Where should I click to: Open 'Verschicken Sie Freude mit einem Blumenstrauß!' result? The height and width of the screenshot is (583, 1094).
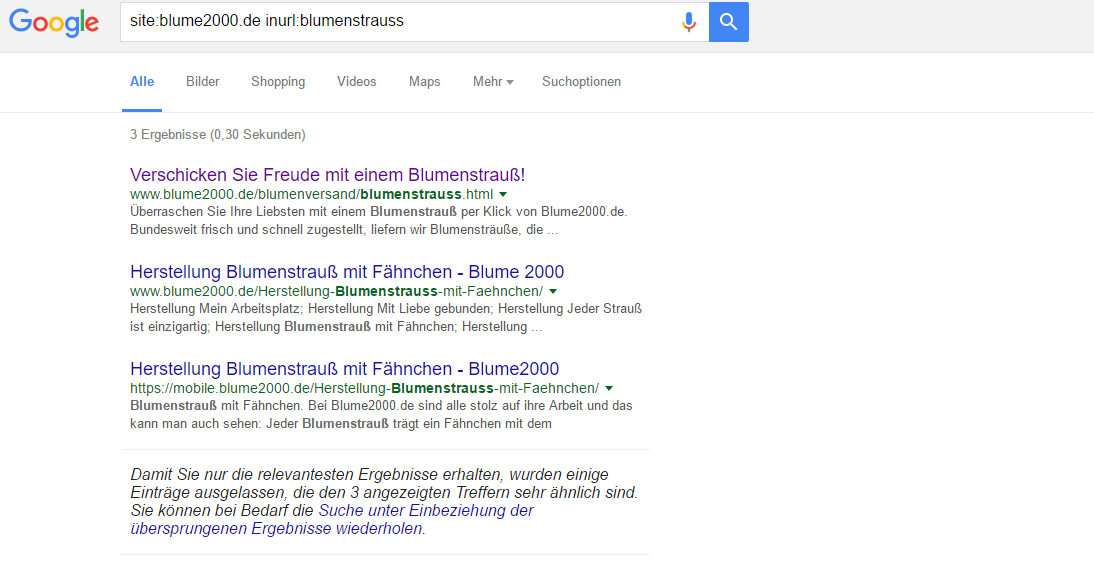tap(327, 174)
